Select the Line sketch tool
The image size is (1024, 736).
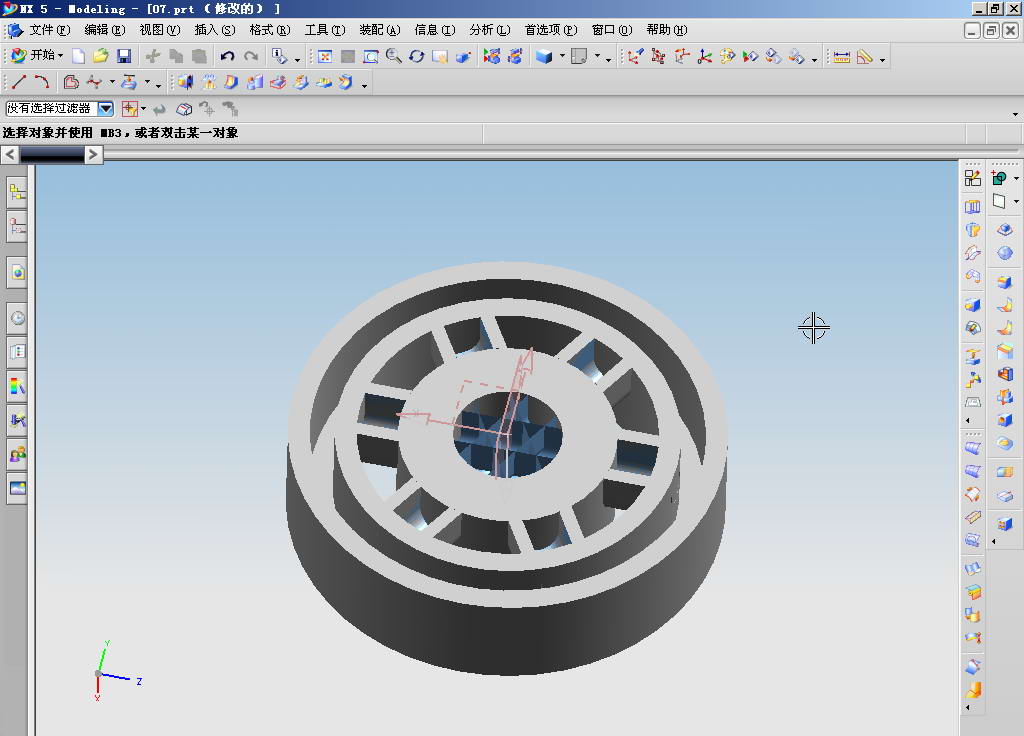[x=18, y=82]
